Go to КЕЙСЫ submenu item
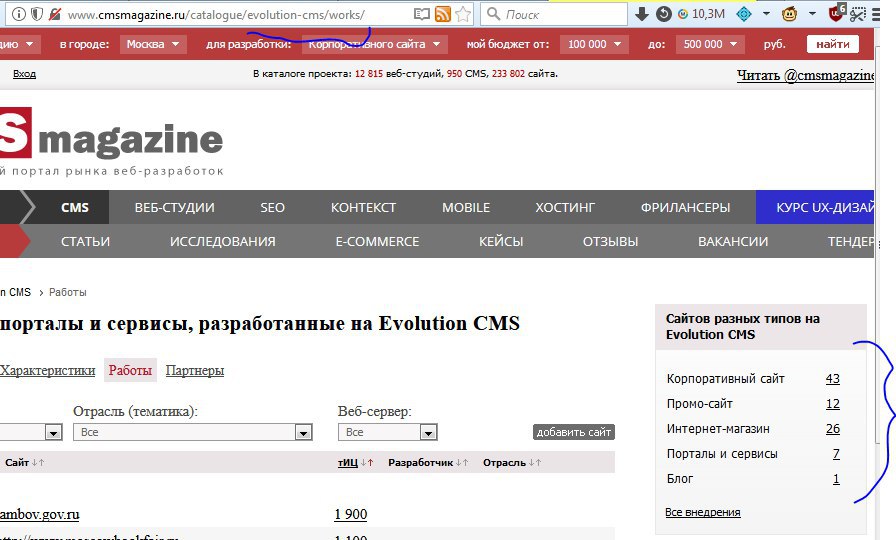The width and height of the screenshot is (896, 540). tap(501, 241)
